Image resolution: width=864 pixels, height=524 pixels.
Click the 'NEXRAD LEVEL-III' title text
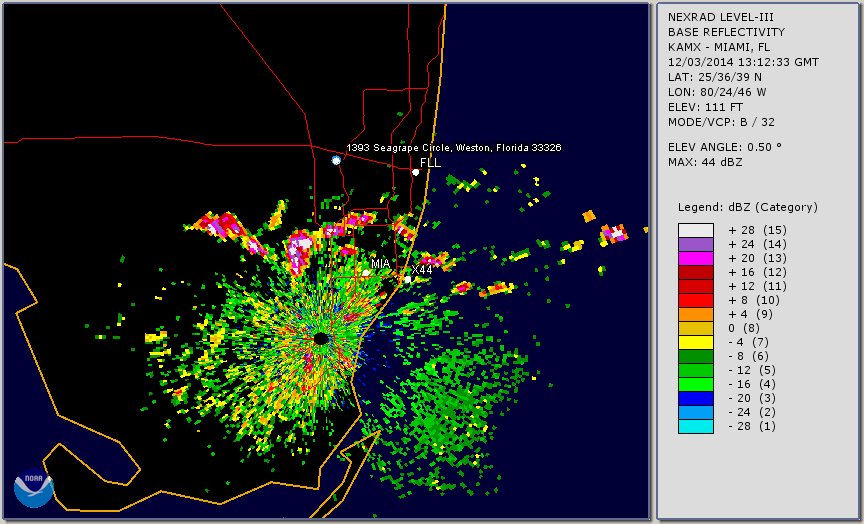point(721,18)
